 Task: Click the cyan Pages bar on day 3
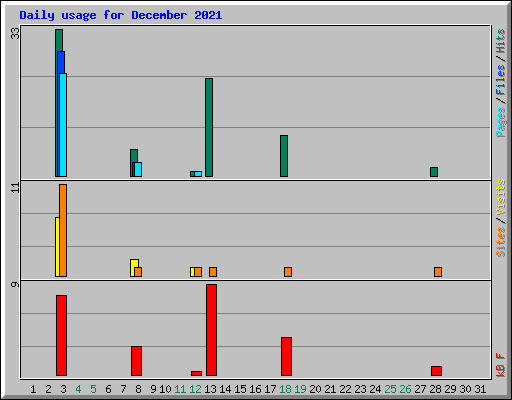[63, 125]
